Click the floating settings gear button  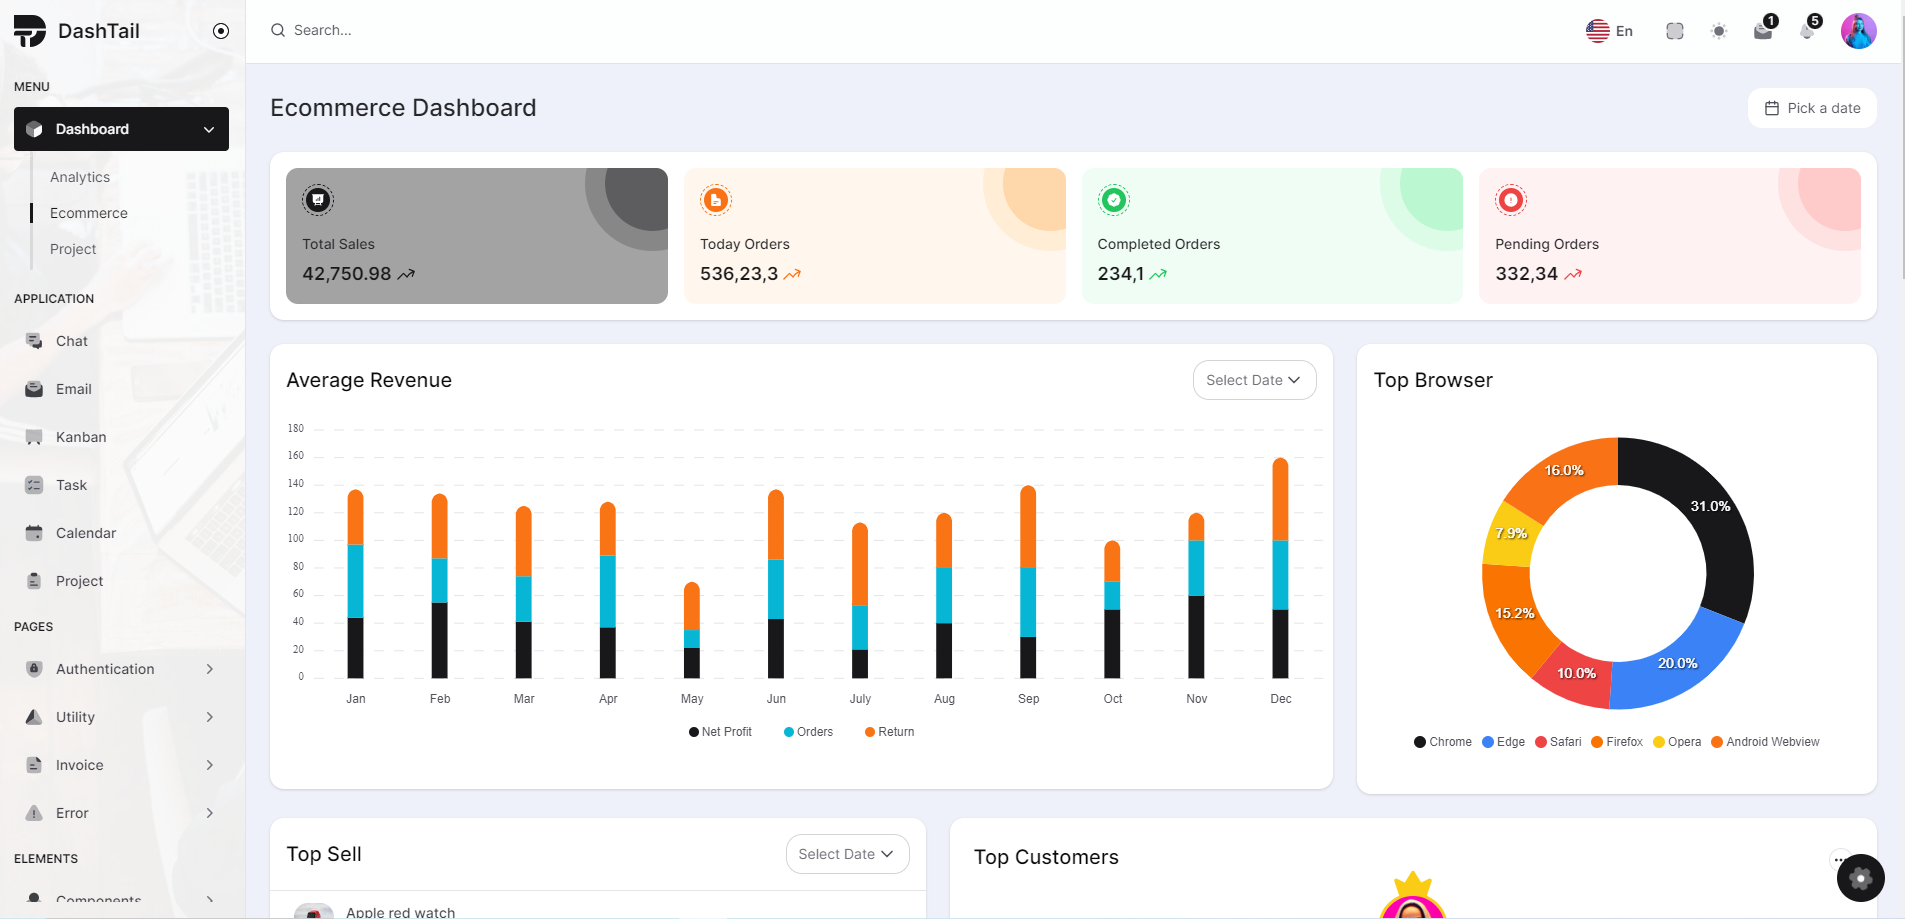1861,878
